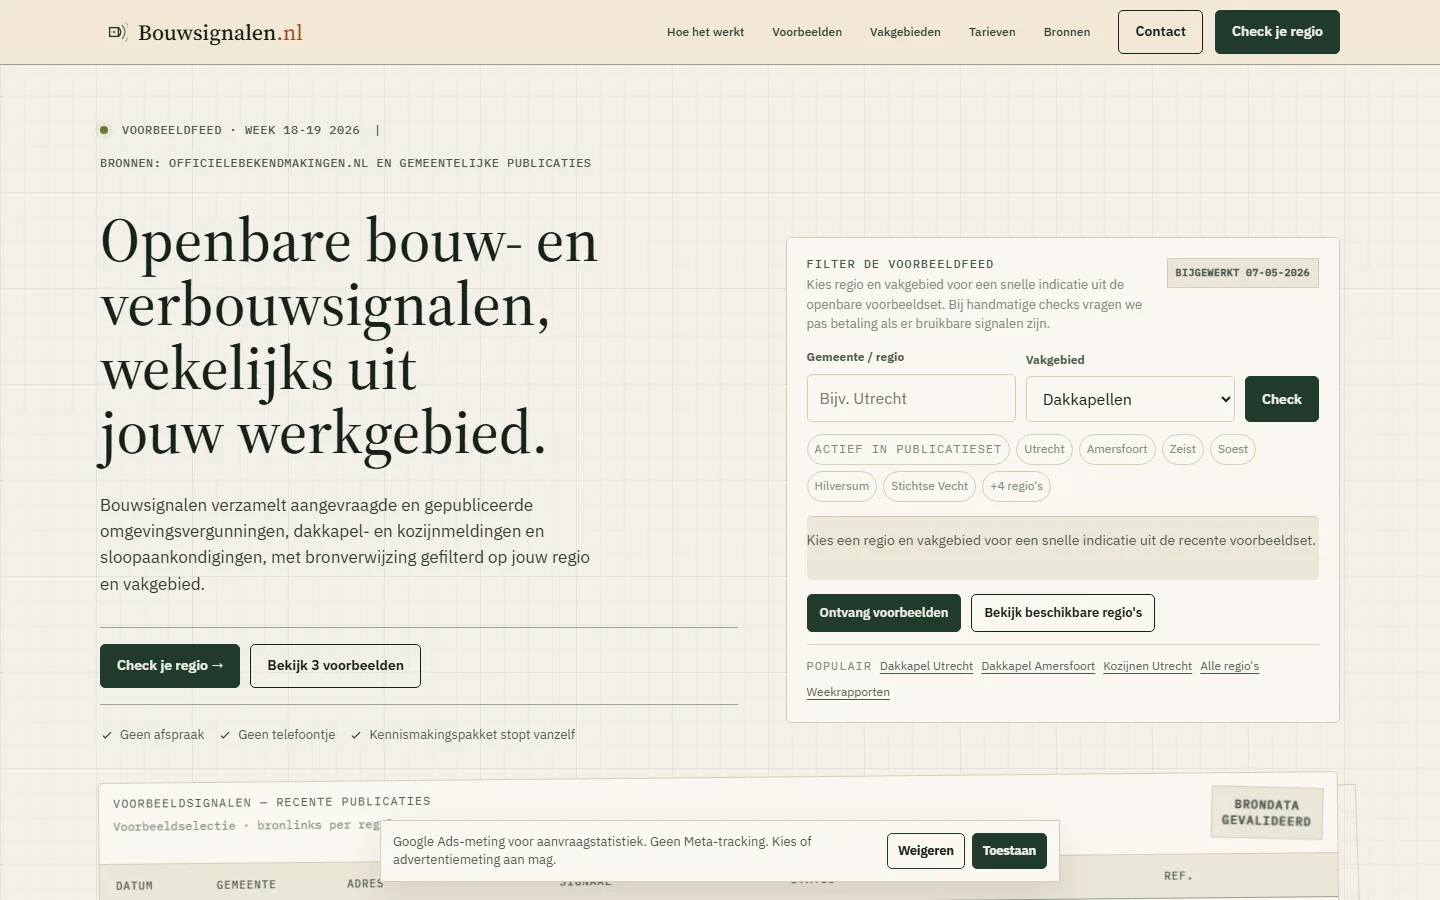Screen dimensions: 1440x900
Task: Click the GEMEENTE column header
Action: (246, 885)
